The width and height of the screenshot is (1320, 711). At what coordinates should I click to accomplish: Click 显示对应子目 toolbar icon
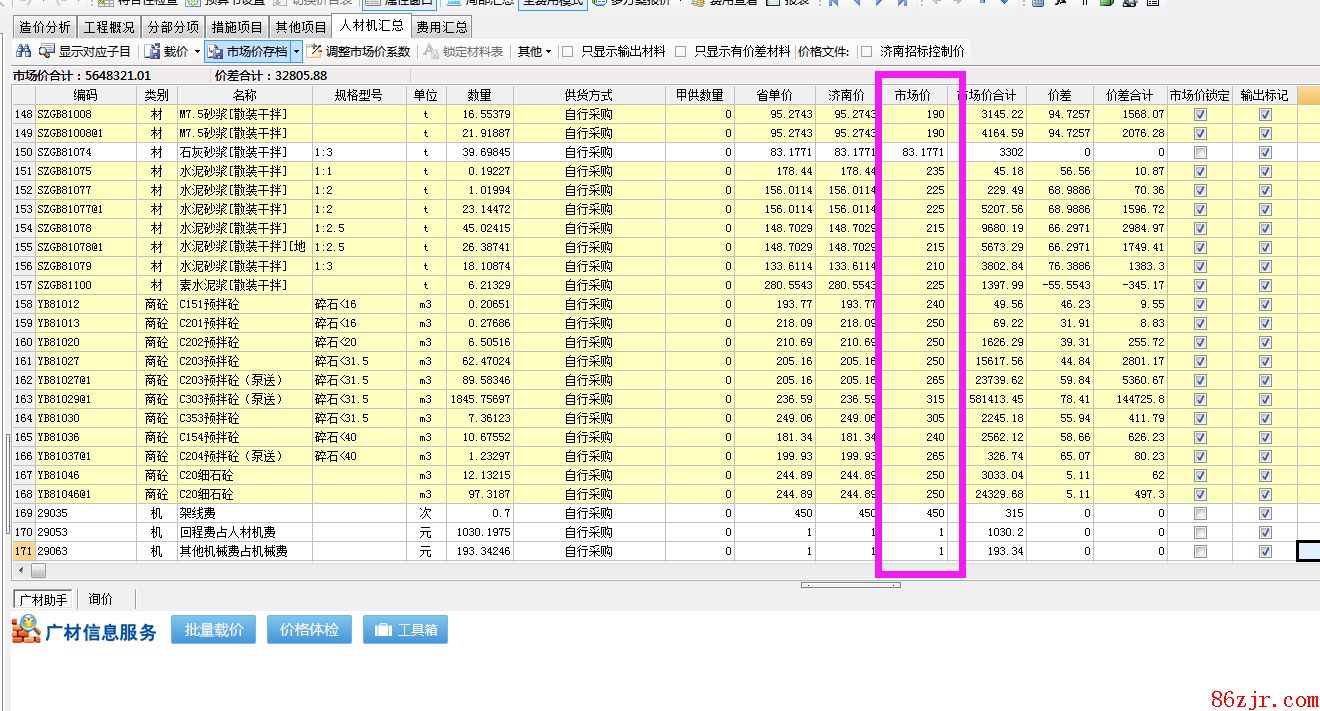[47, 51]
